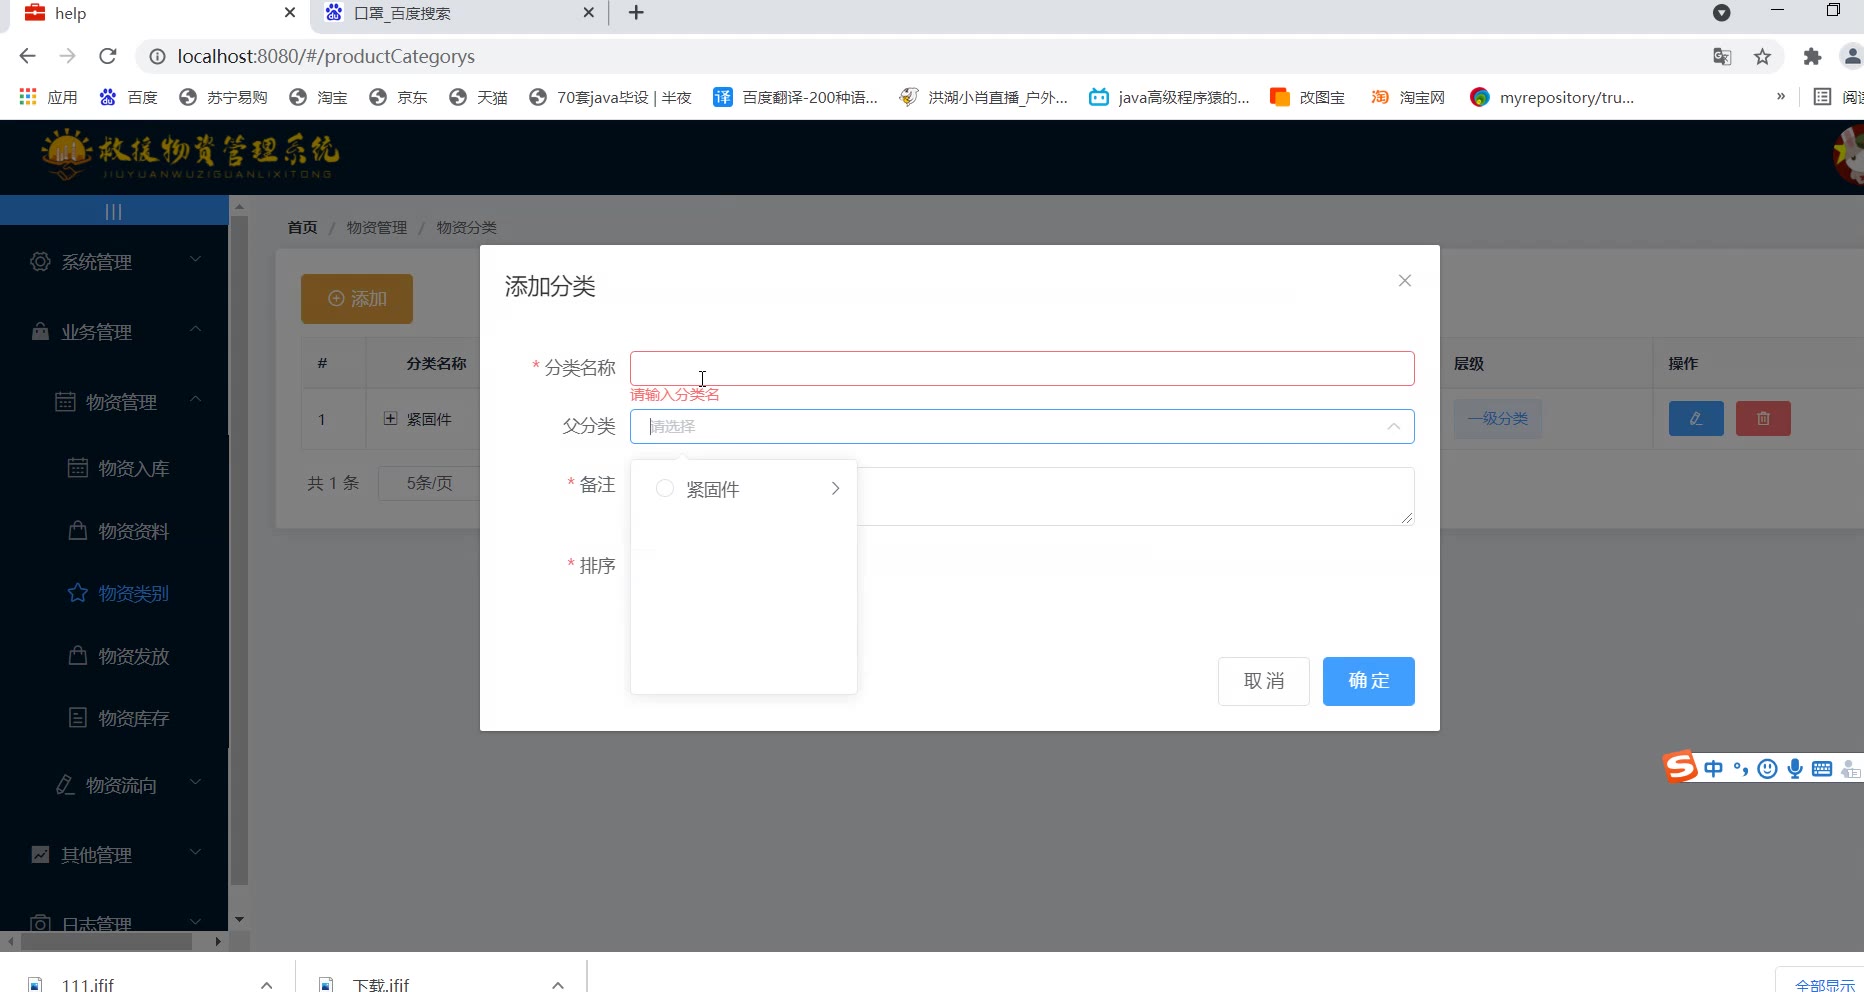Close the 口罩_百度搜索 tab
Viewport: 1864px width, 992px height.
point(589,13)
